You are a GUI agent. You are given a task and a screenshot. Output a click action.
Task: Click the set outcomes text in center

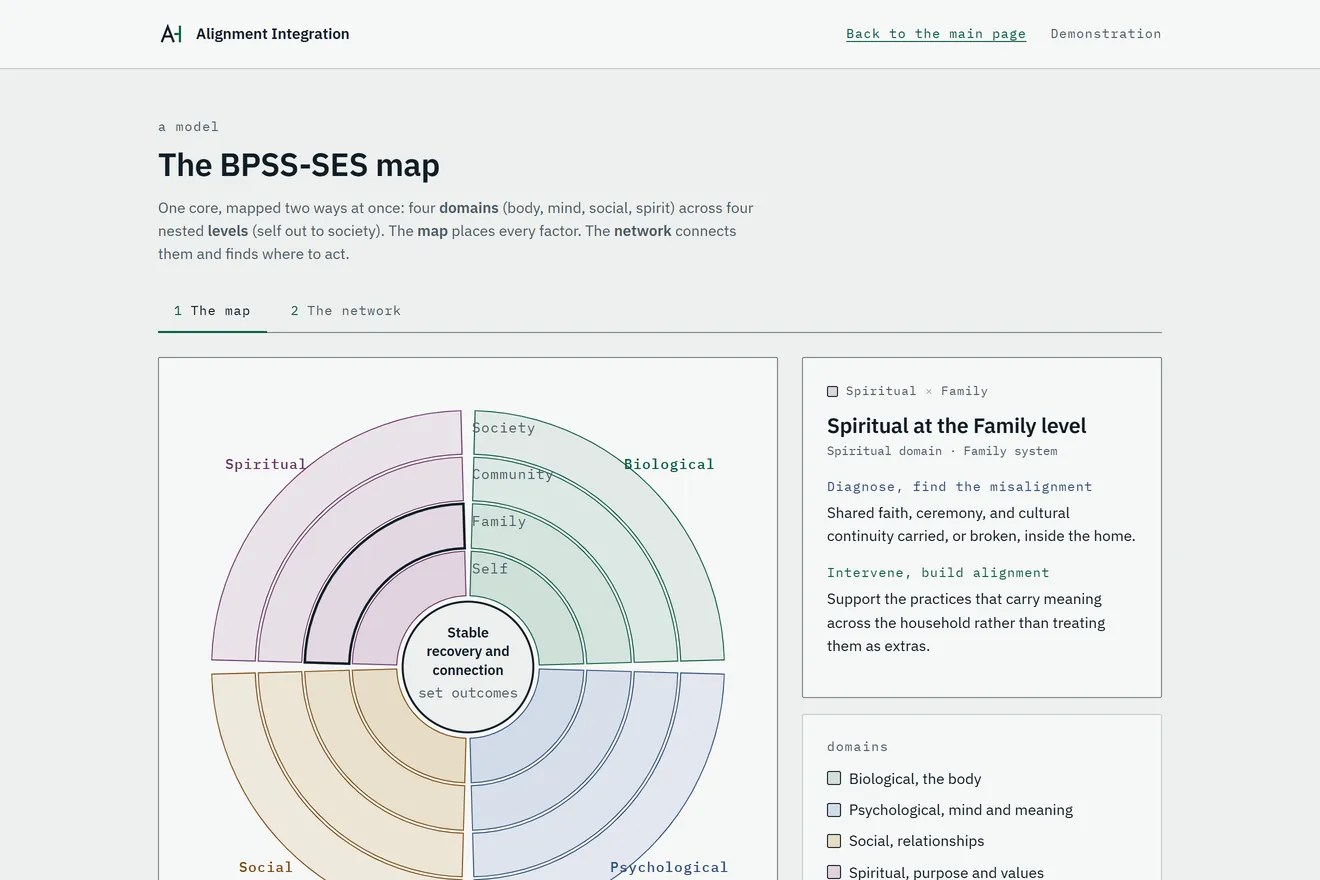[x=468, y=693]
